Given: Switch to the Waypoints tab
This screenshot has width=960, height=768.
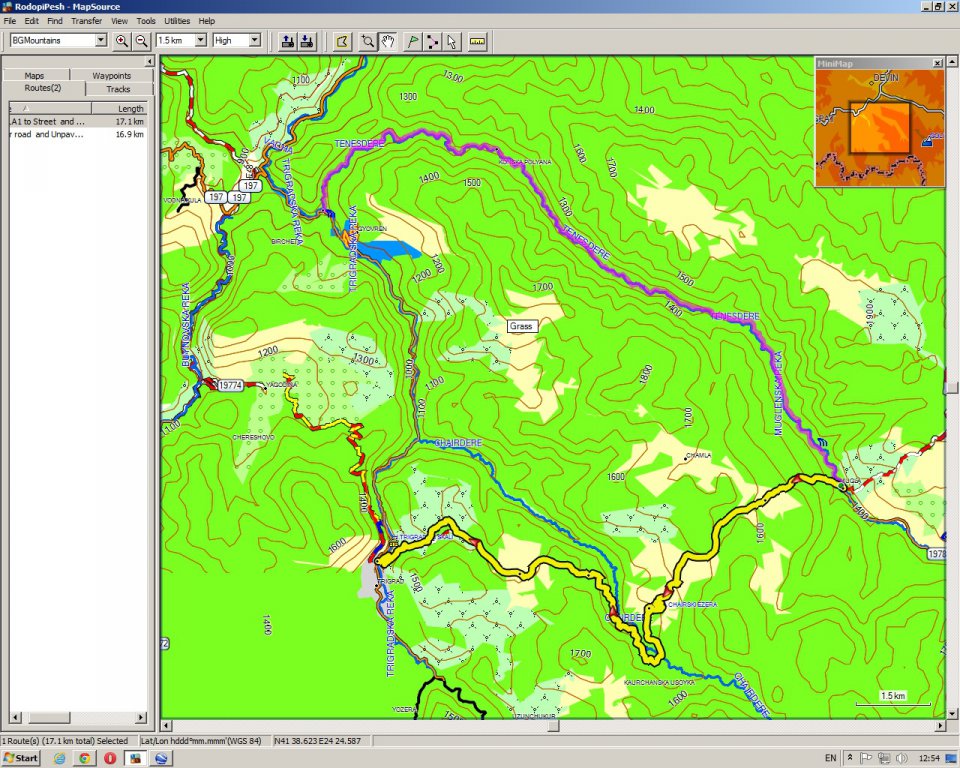Looking at the screenshot, I should pyautogui.click(x=111, y=75).
